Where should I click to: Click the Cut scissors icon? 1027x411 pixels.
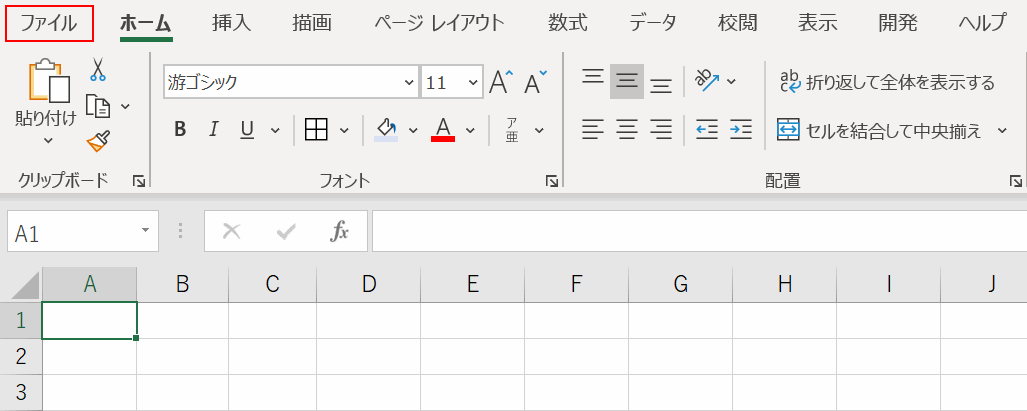point(98,69)
